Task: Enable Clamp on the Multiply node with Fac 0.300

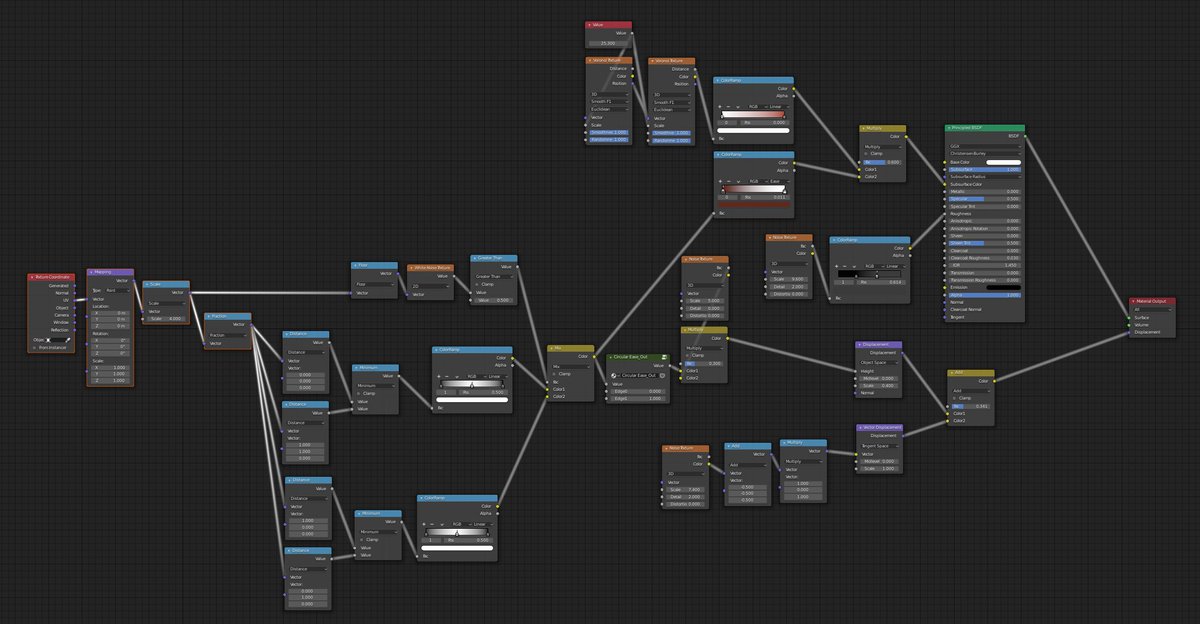Action: tap(687, 355)
